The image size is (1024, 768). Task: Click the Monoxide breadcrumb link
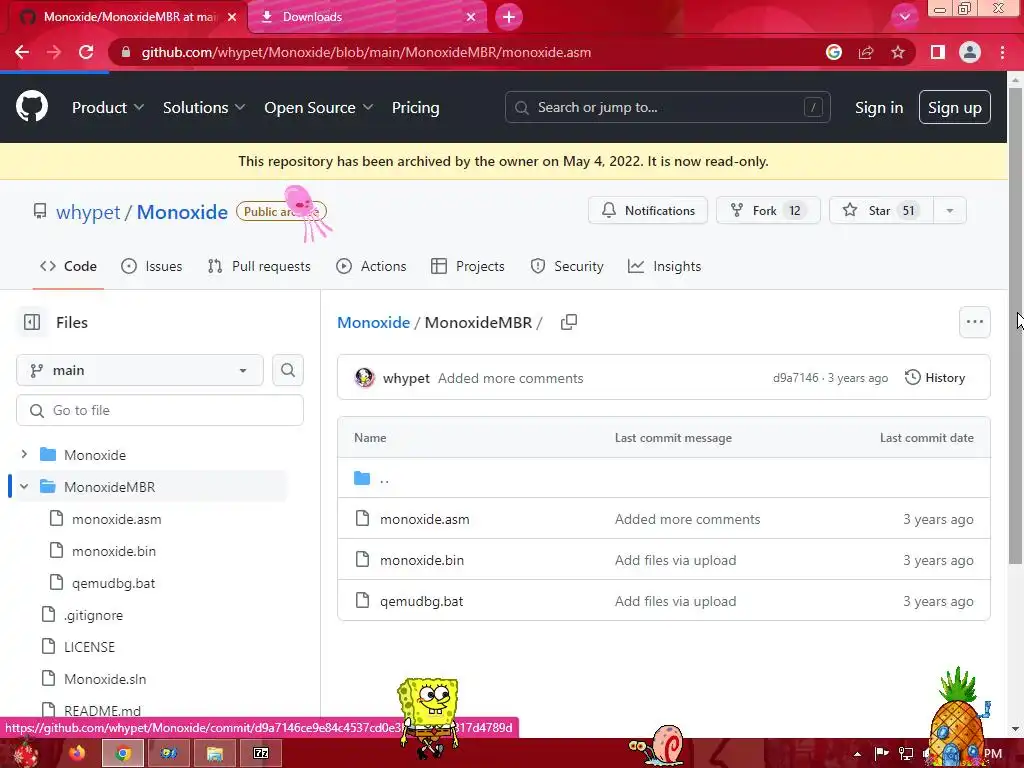374,322
